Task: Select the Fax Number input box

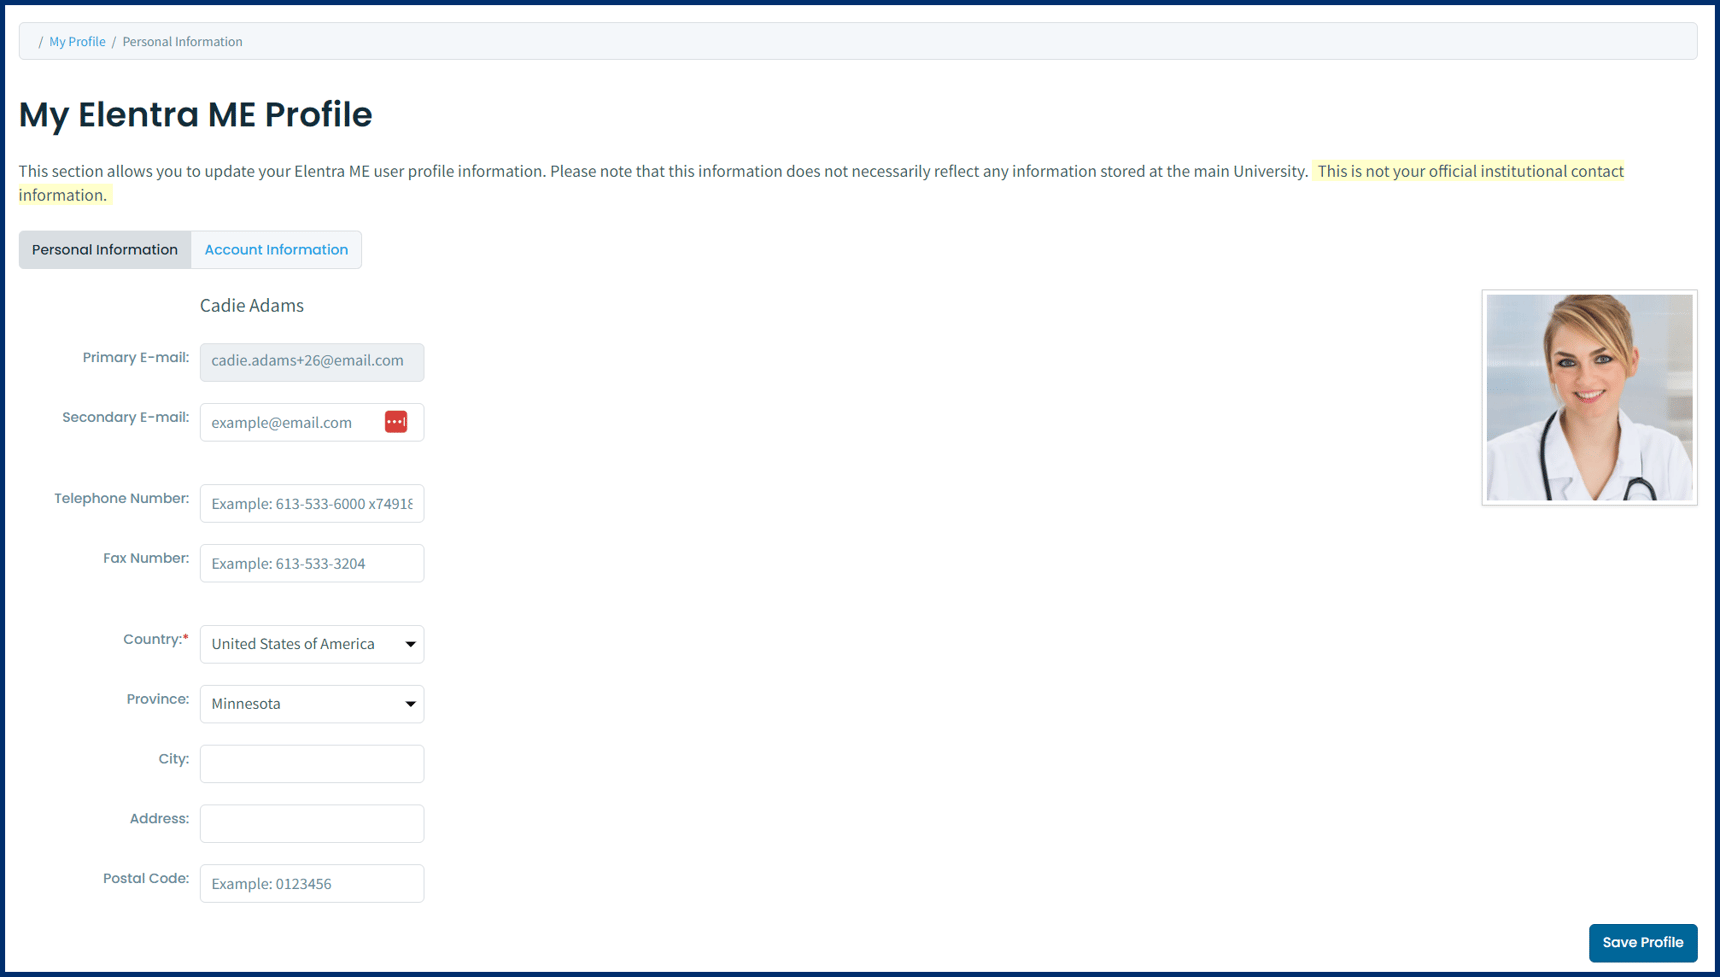Action: pyautogui.click(x=311, y=563)
